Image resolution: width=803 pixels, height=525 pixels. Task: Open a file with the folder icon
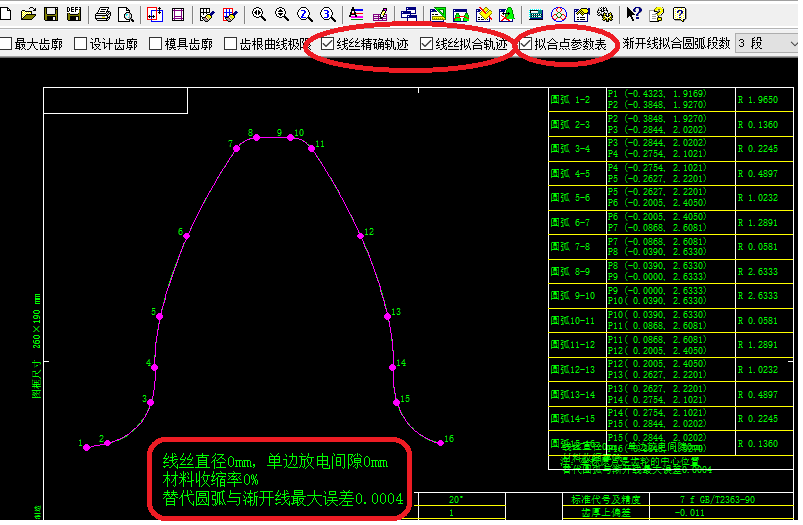(28, 14)
